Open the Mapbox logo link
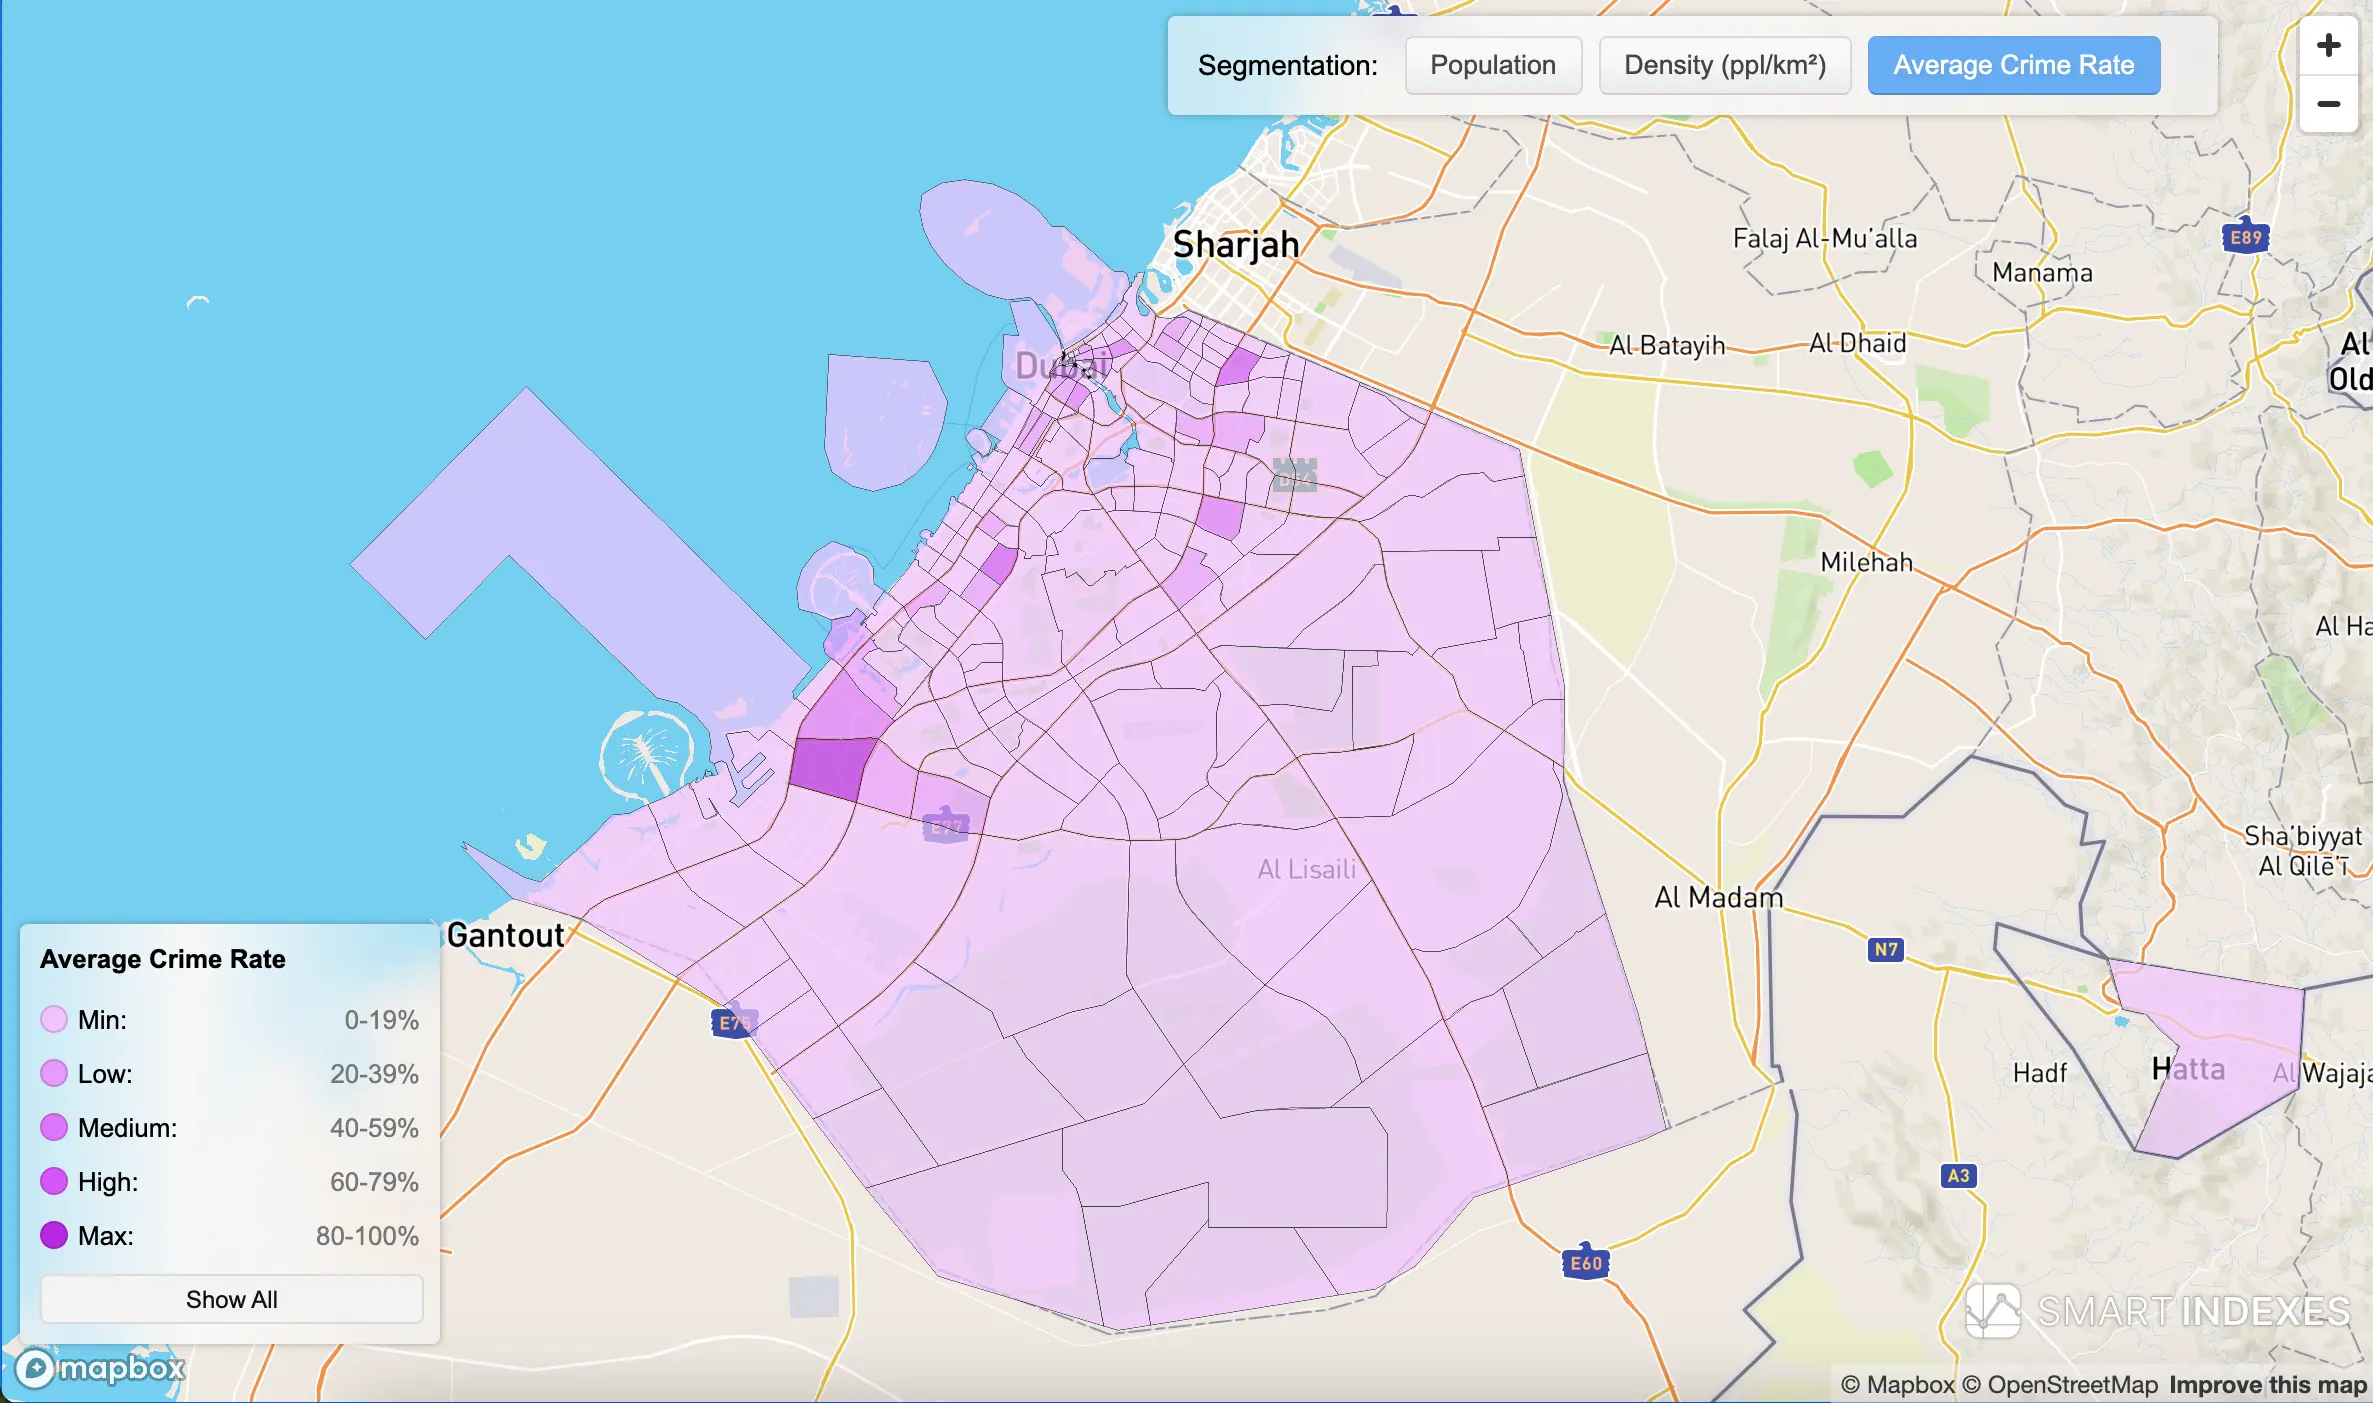The image size is (2373, 1403). click(x=100, y=1368)
